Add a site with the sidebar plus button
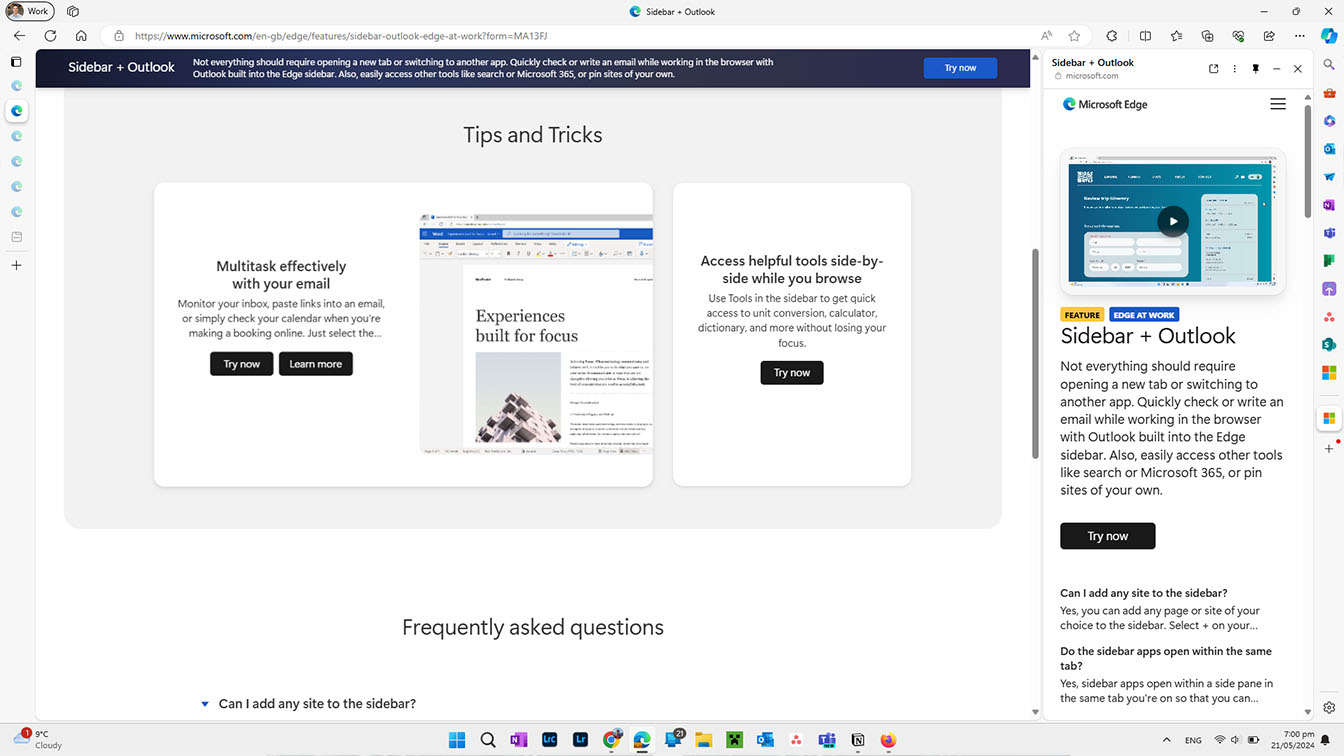 [x=1329, y=449]
